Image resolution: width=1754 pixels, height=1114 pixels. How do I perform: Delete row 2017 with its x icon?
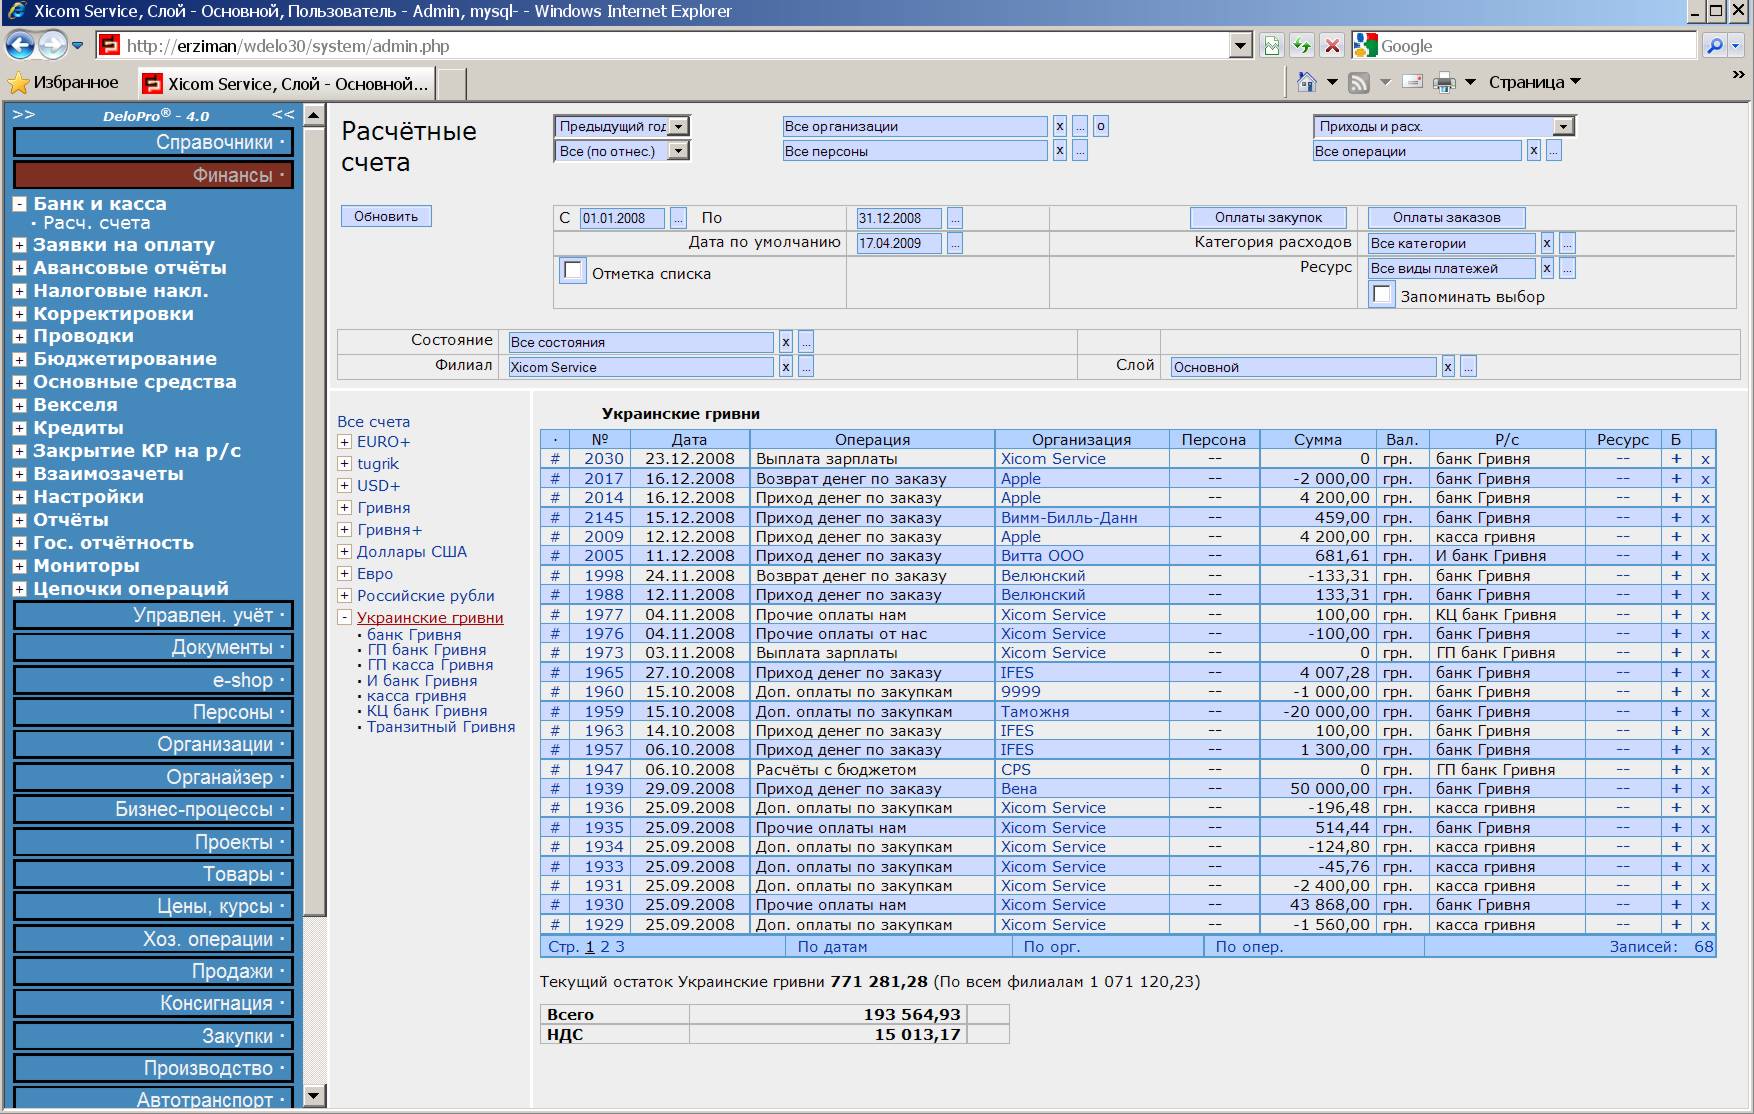1705,479
